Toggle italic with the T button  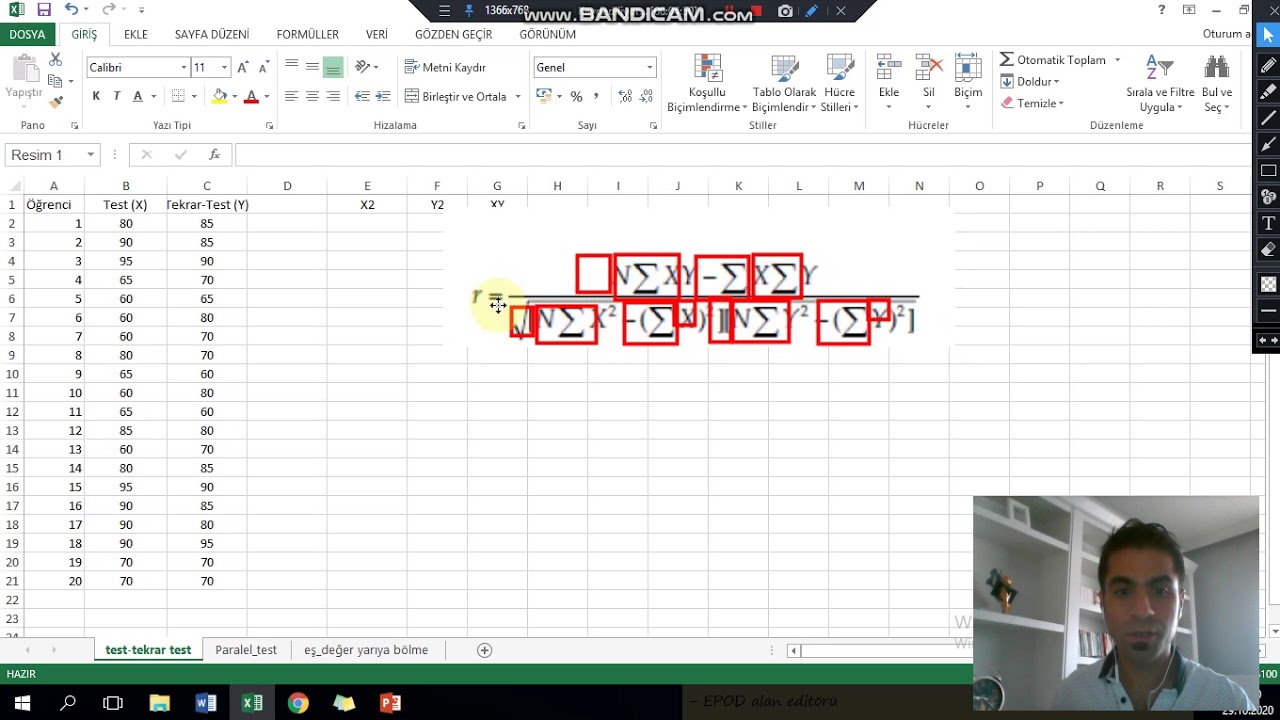[x=117, y=96]
